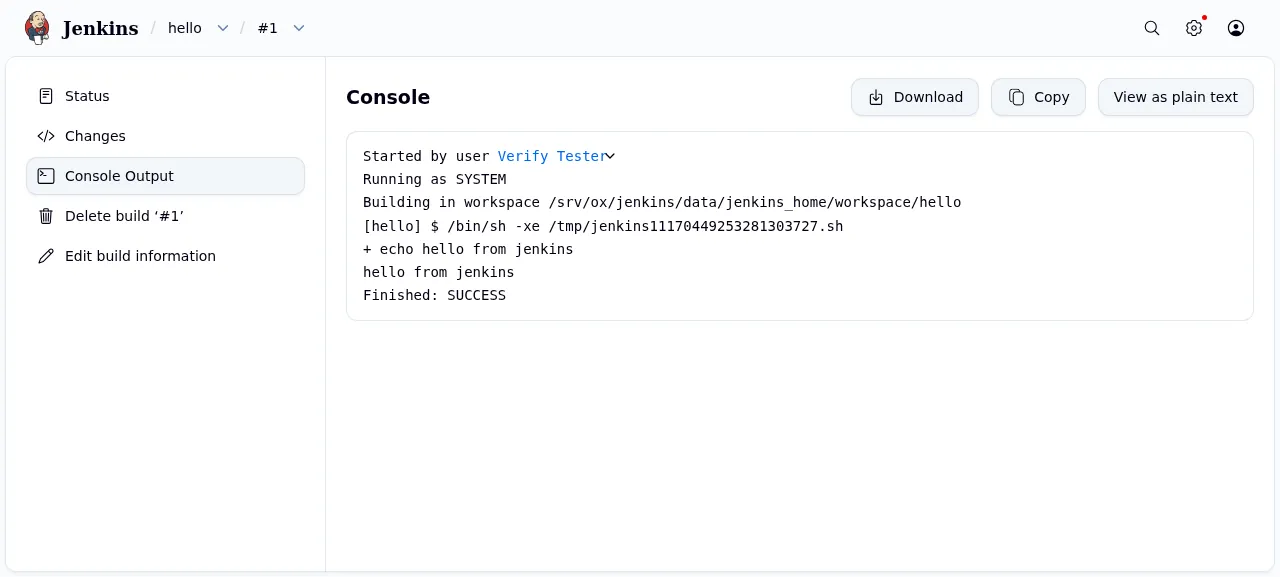Click the Console Output terminal icon
This screenshot has width=1280, height=577.
point(46,176)
